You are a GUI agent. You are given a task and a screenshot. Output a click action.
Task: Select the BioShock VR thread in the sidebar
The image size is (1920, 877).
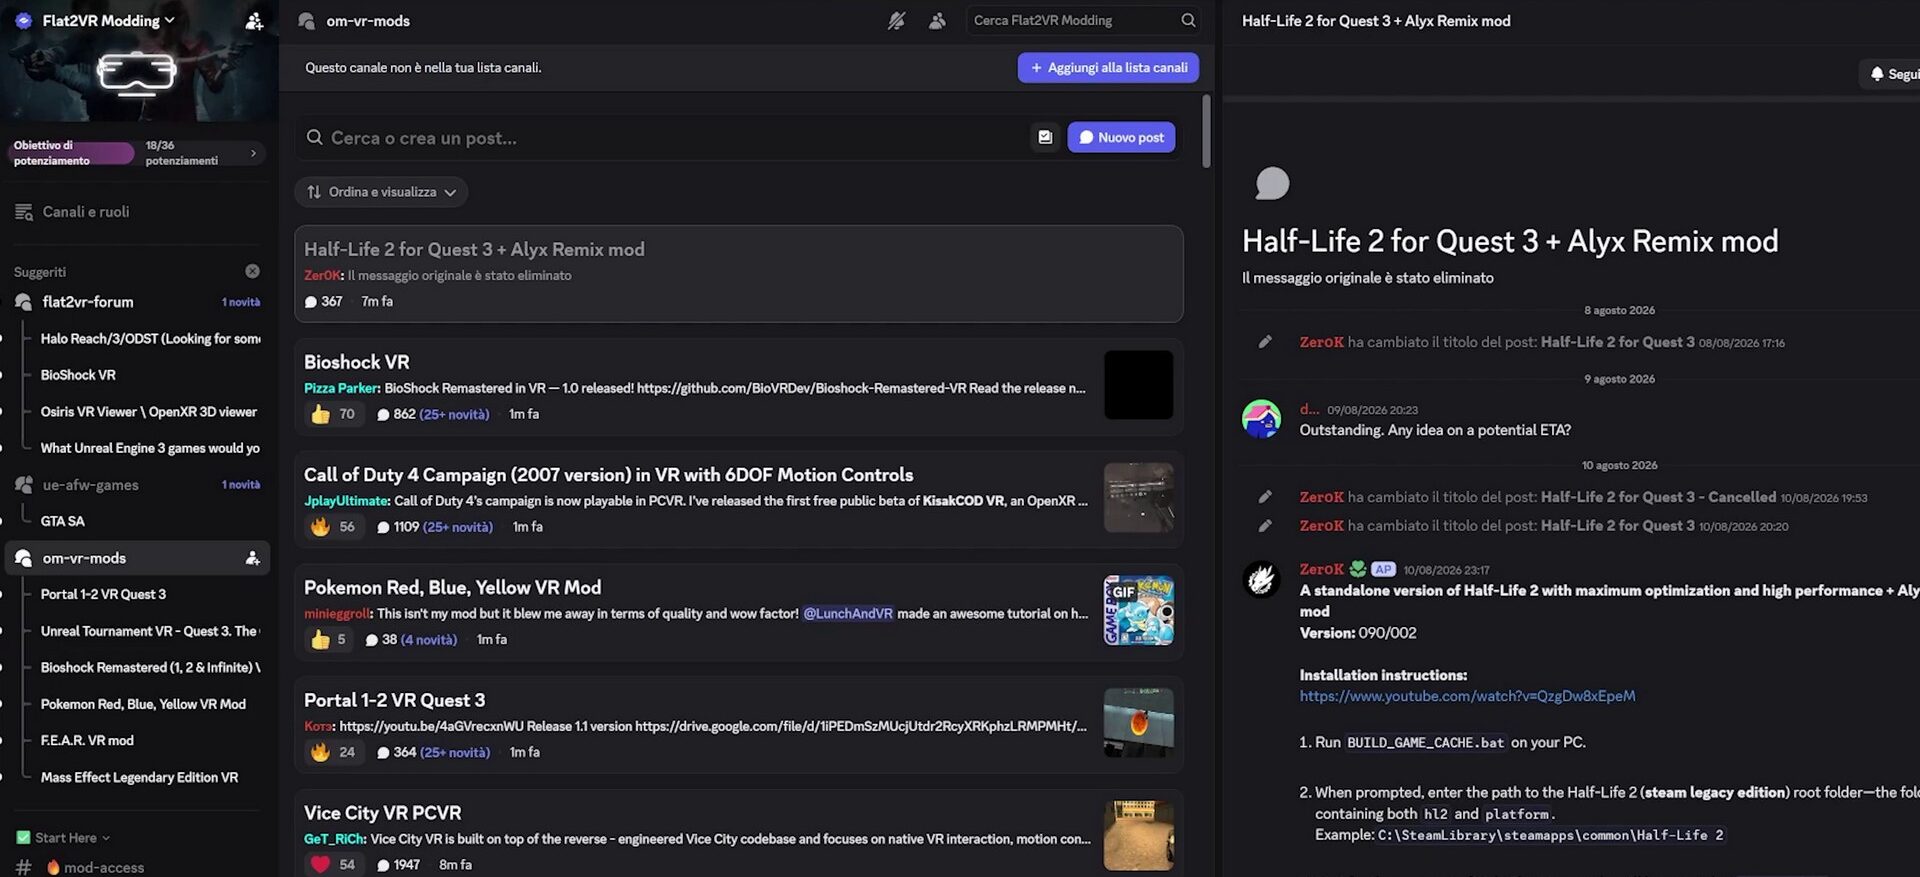click(x=78, y=375)
